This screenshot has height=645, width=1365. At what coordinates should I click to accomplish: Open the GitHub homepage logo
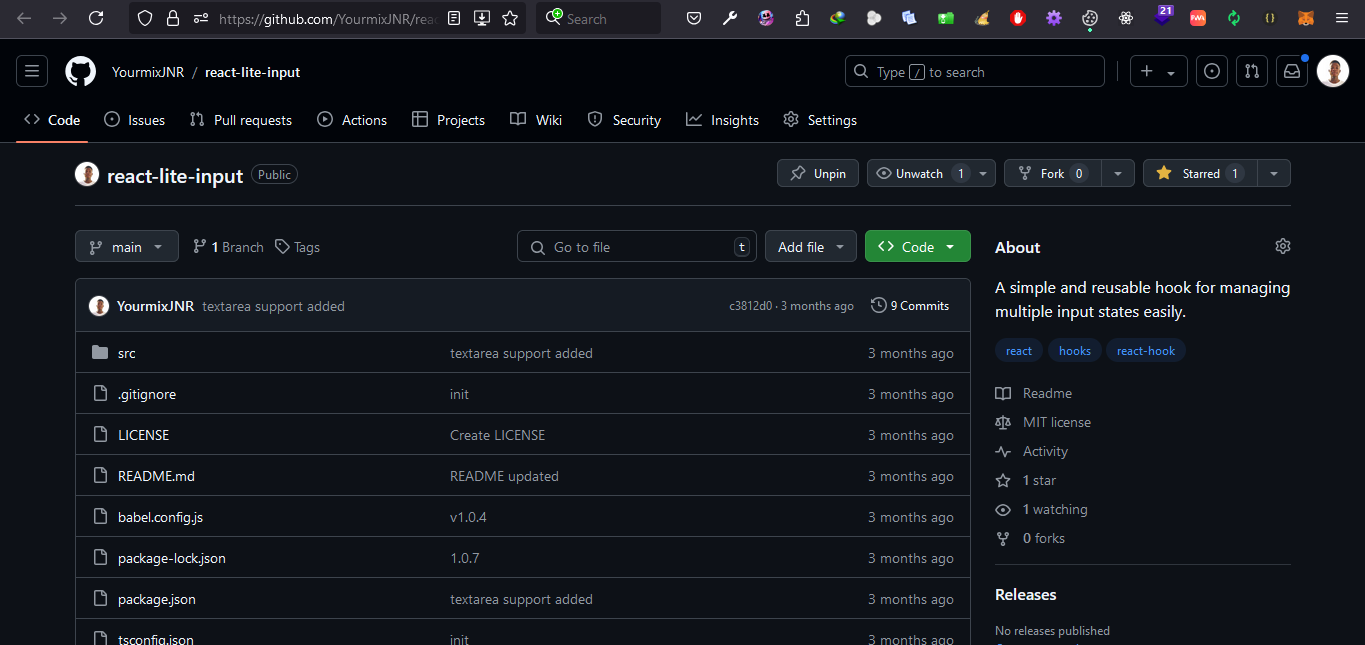pos(81,72)
